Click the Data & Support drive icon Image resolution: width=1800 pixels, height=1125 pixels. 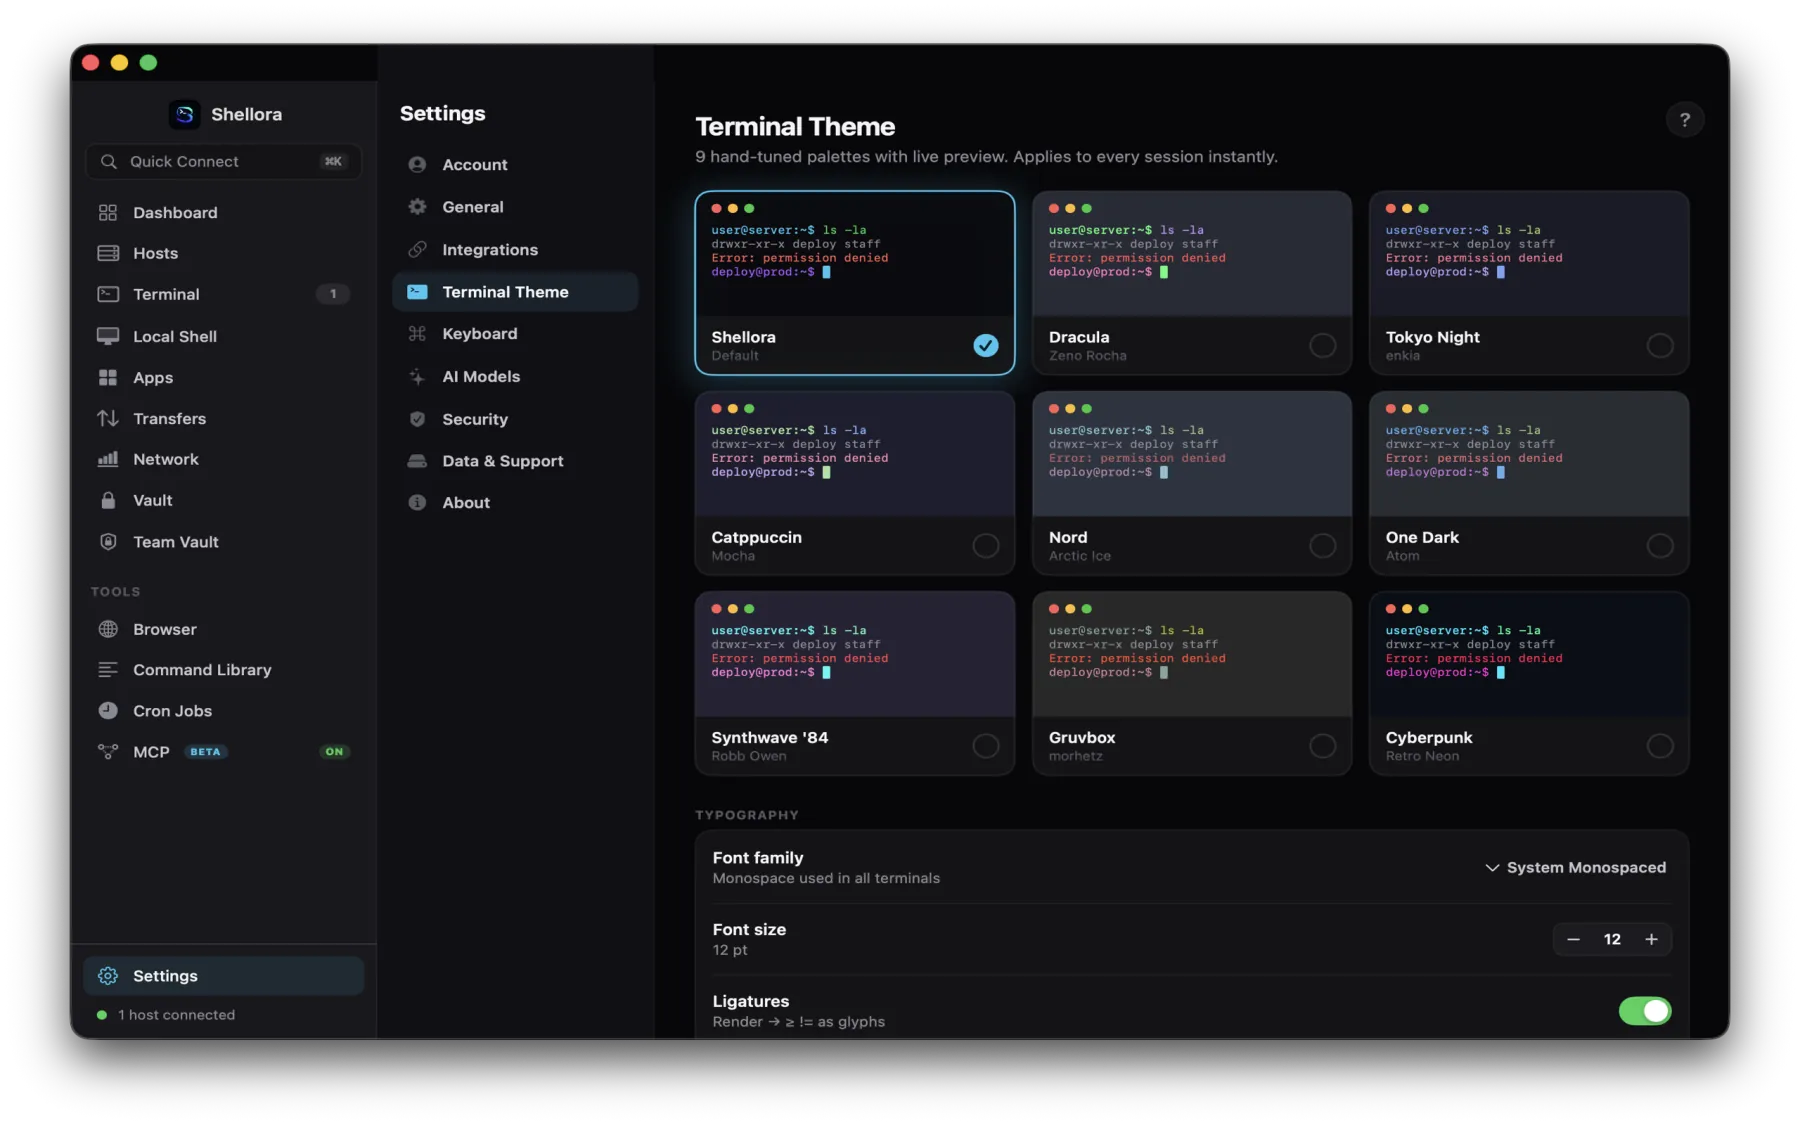[x=417, y=461]
